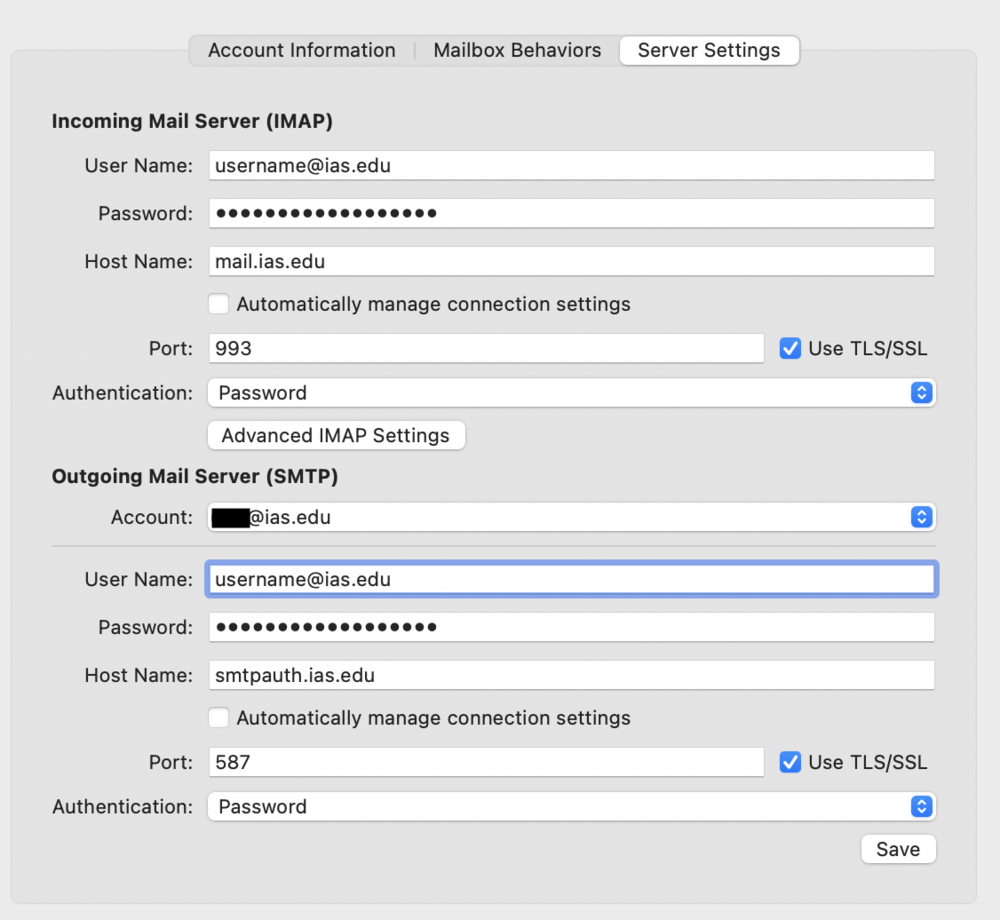Click the port 993 input field
The image size is (1000, 920).
click(x=486, y=348)
